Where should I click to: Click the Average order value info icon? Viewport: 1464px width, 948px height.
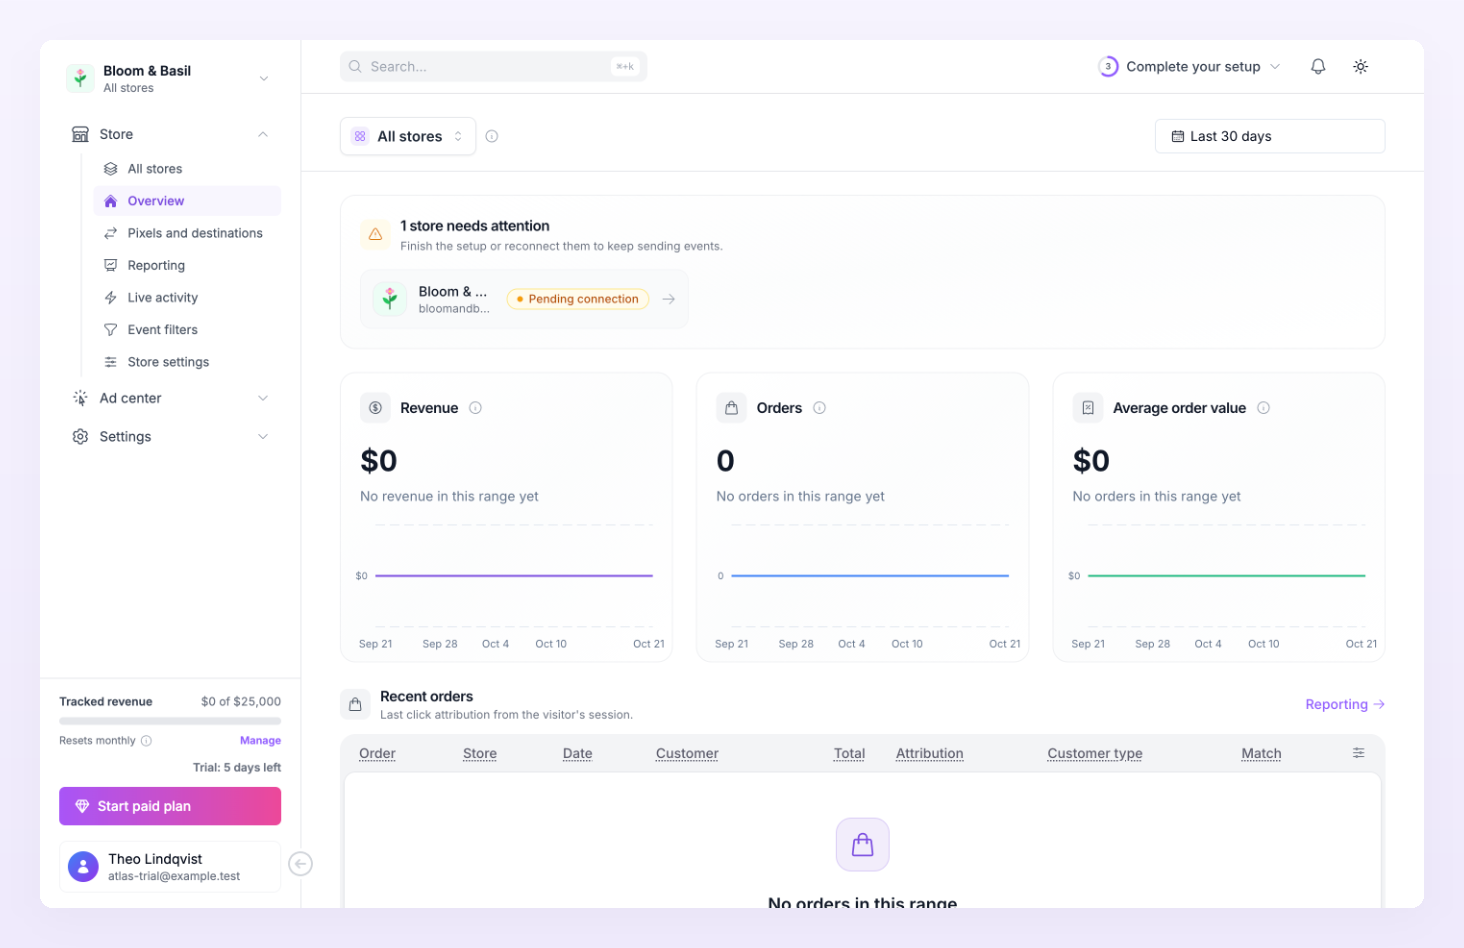coord(1264,408)
